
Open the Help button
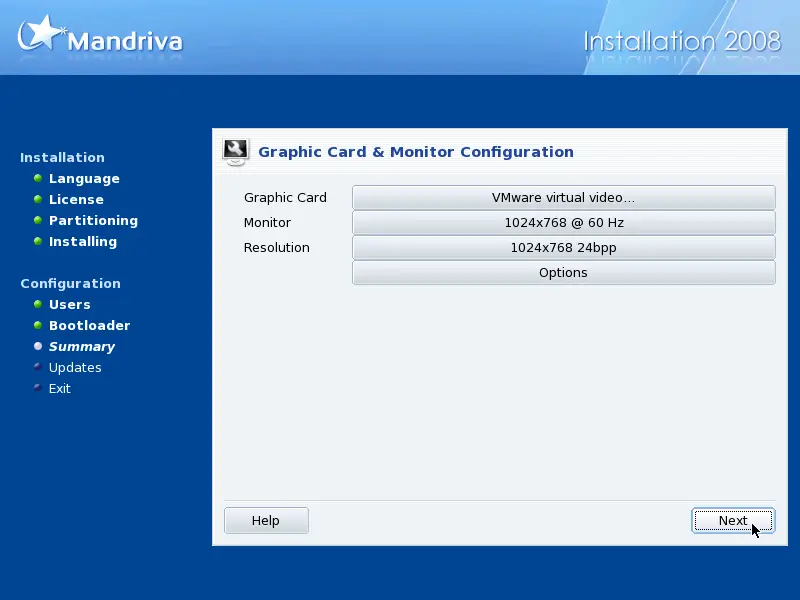(x=266, y=520)
